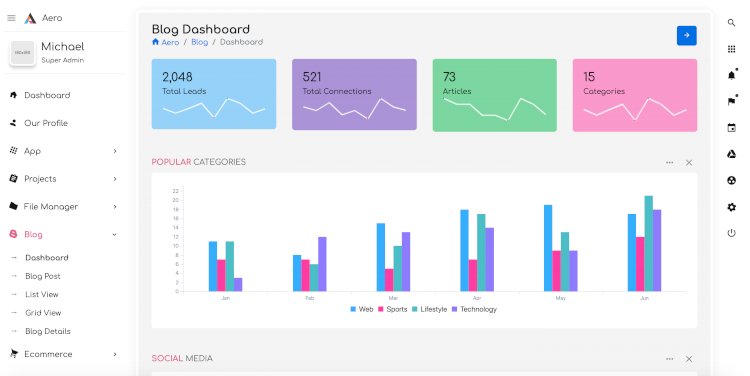Screen dimensions: 750x376
Task: Open Social Media more options dots
Action: [669, 359]
